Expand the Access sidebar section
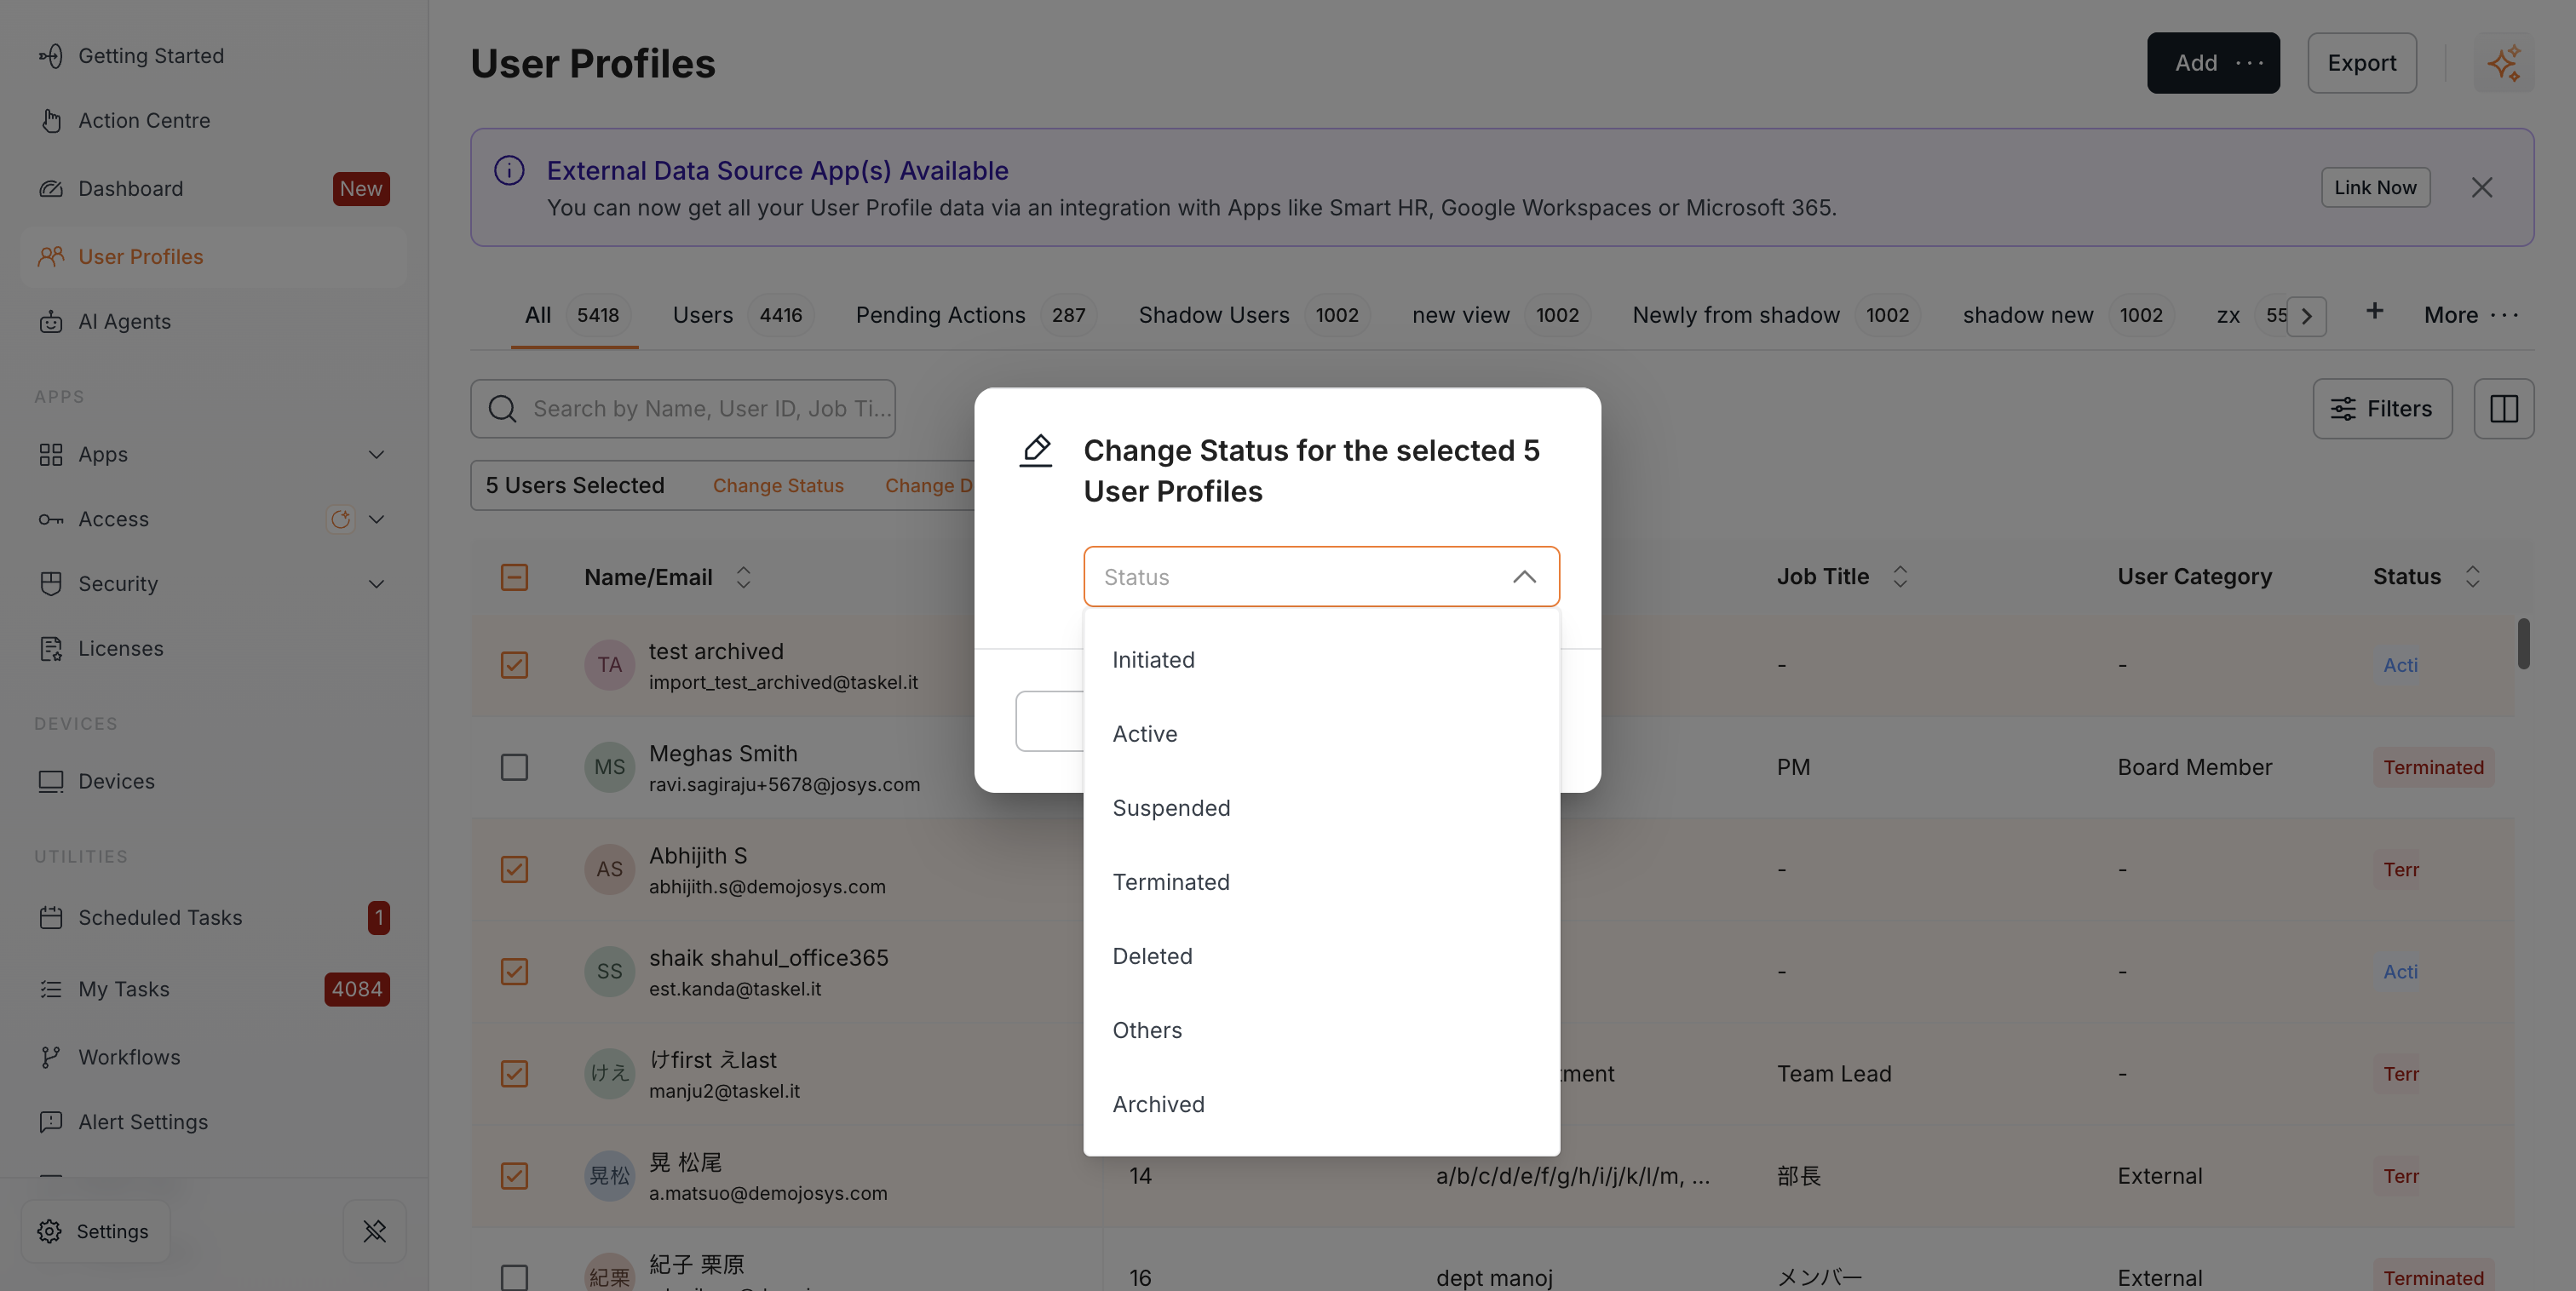Screen dimensions: 2576x1291 pos(376,520)
